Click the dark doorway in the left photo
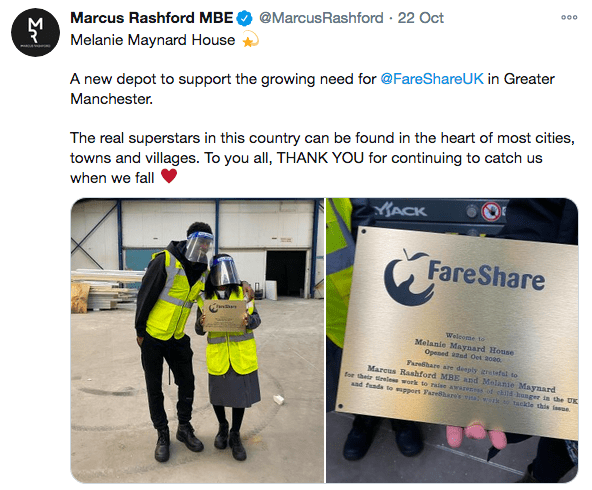This screenshot has height=490, width=592. 286,273
